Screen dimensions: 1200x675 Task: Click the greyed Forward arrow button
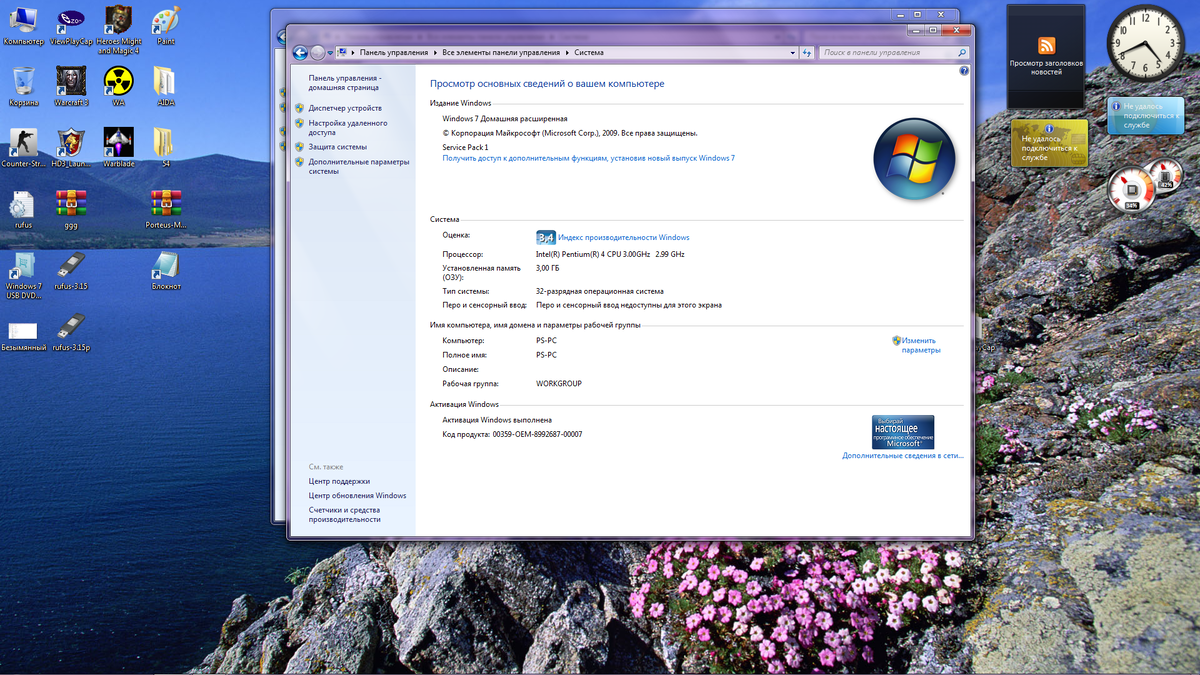tap(318, 52)
